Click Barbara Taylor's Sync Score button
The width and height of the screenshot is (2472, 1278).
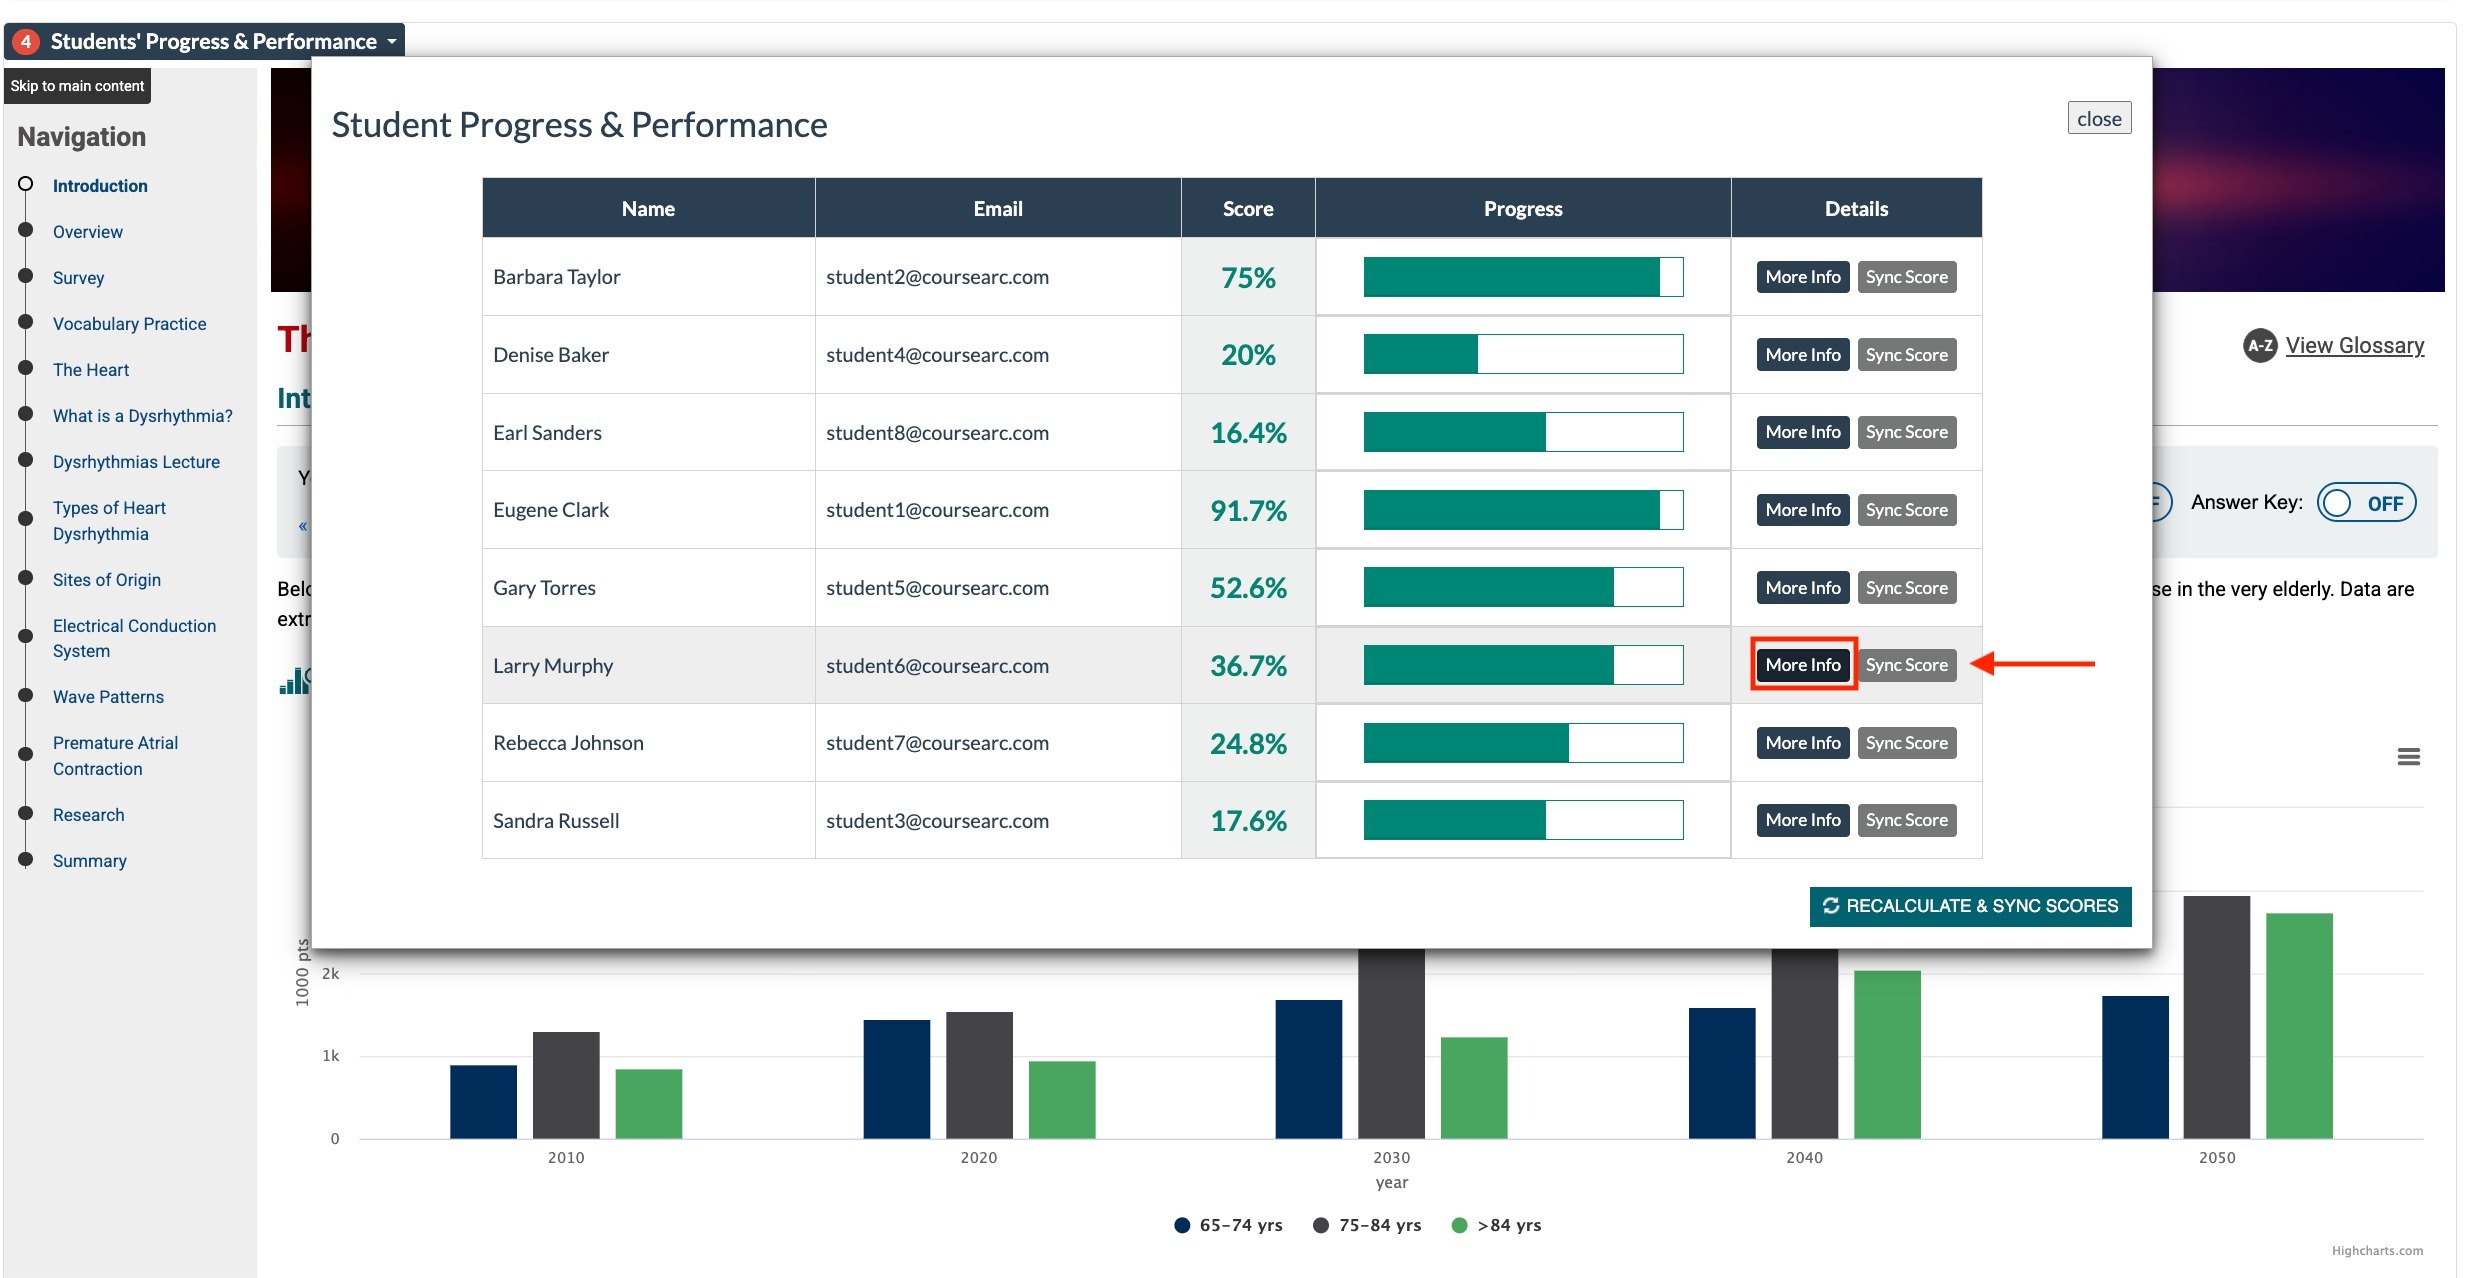click(1906, 277)
